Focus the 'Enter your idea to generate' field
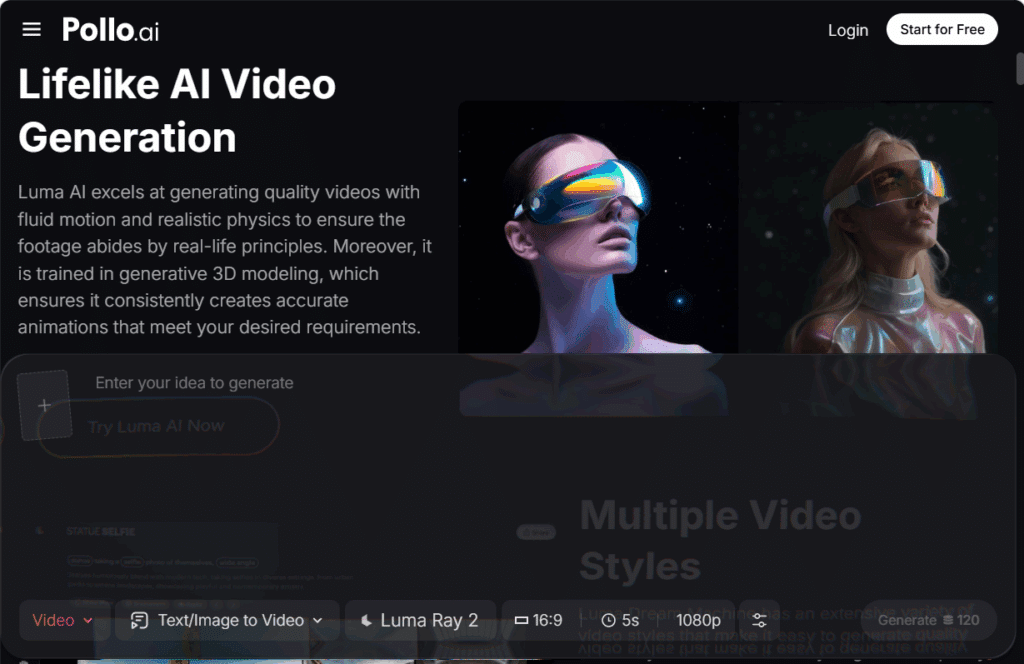This screenshot has width=1024, height=664. tap(195, 383)
